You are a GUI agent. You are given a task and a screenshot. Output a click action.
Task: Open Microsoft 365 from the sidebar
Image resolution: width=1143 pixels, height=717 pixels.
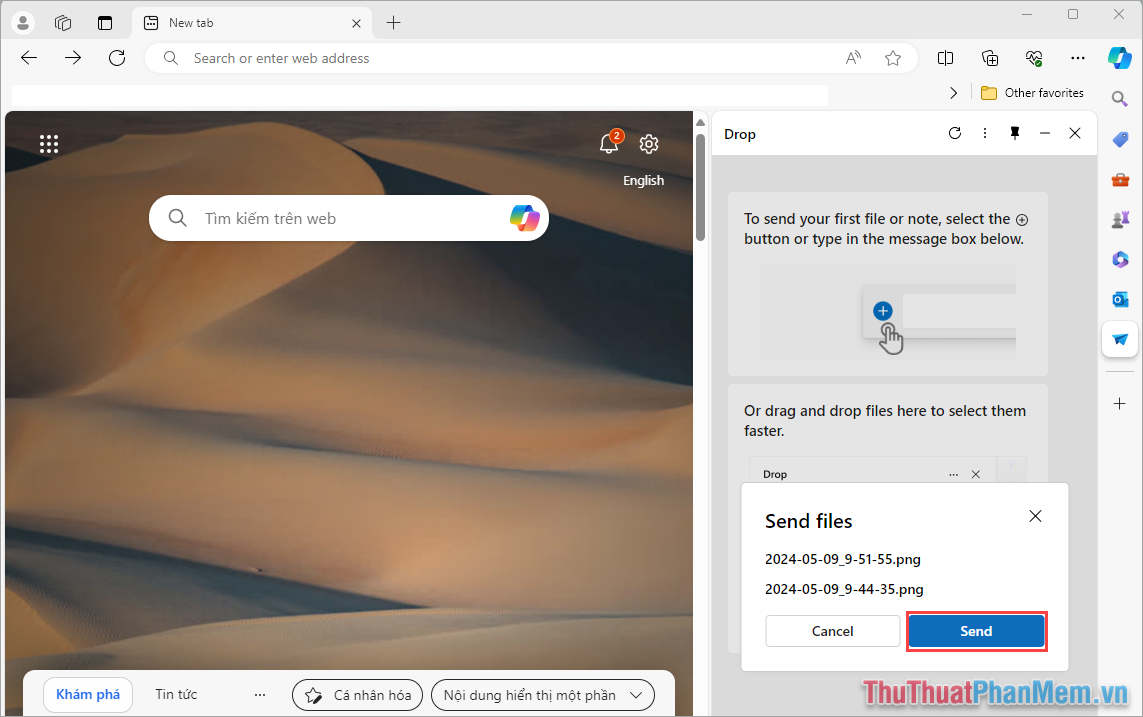[1120, 259]
